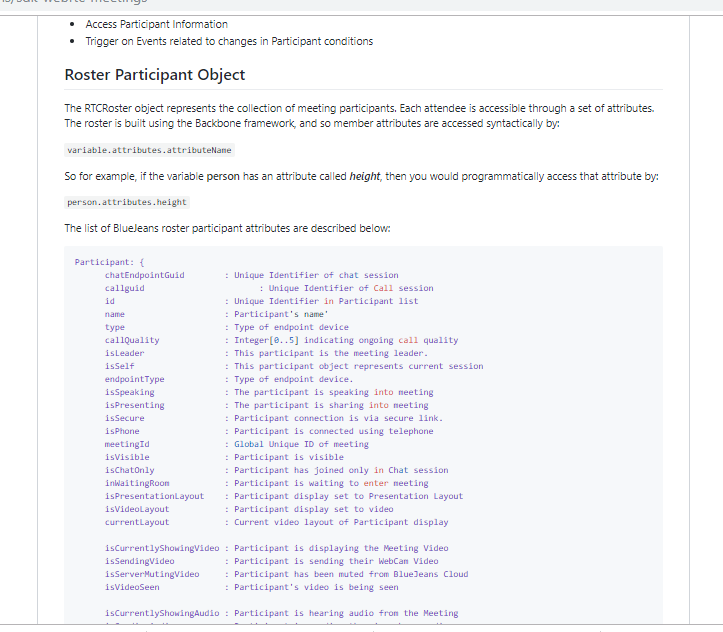Select the callQuality attribute name
The width and height of the screenshot is (723, 632).
132,340
